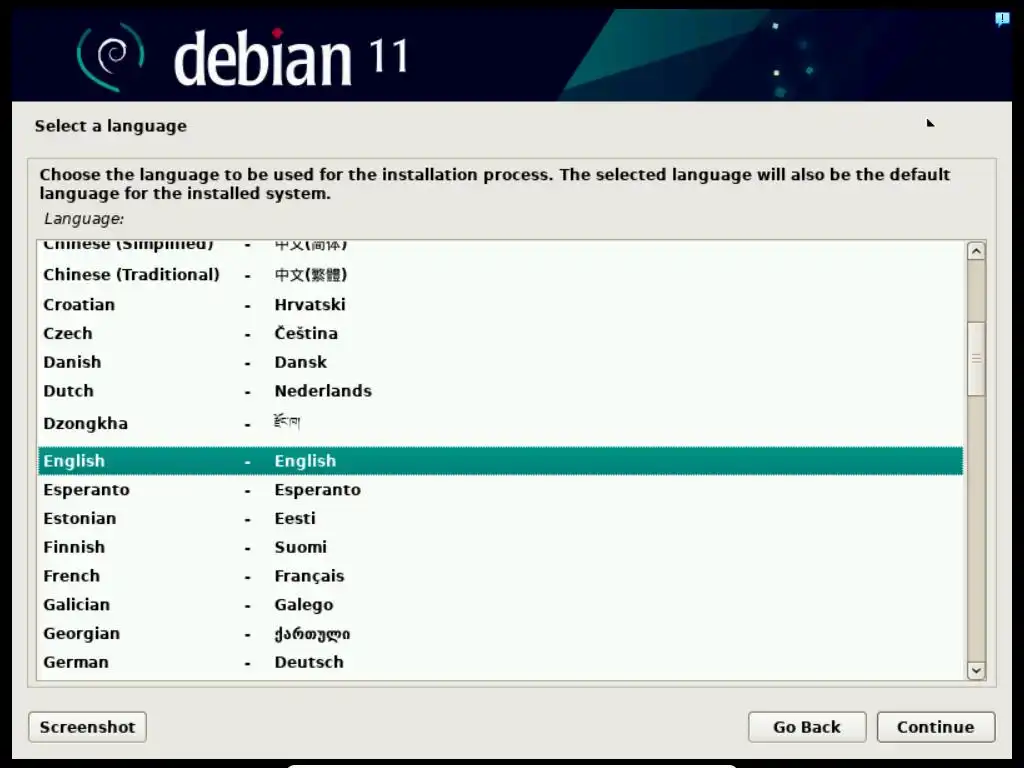Select Estonian - Eesti language
The height and width of the screenshot is (768, 1024).
tap(500, 519)
